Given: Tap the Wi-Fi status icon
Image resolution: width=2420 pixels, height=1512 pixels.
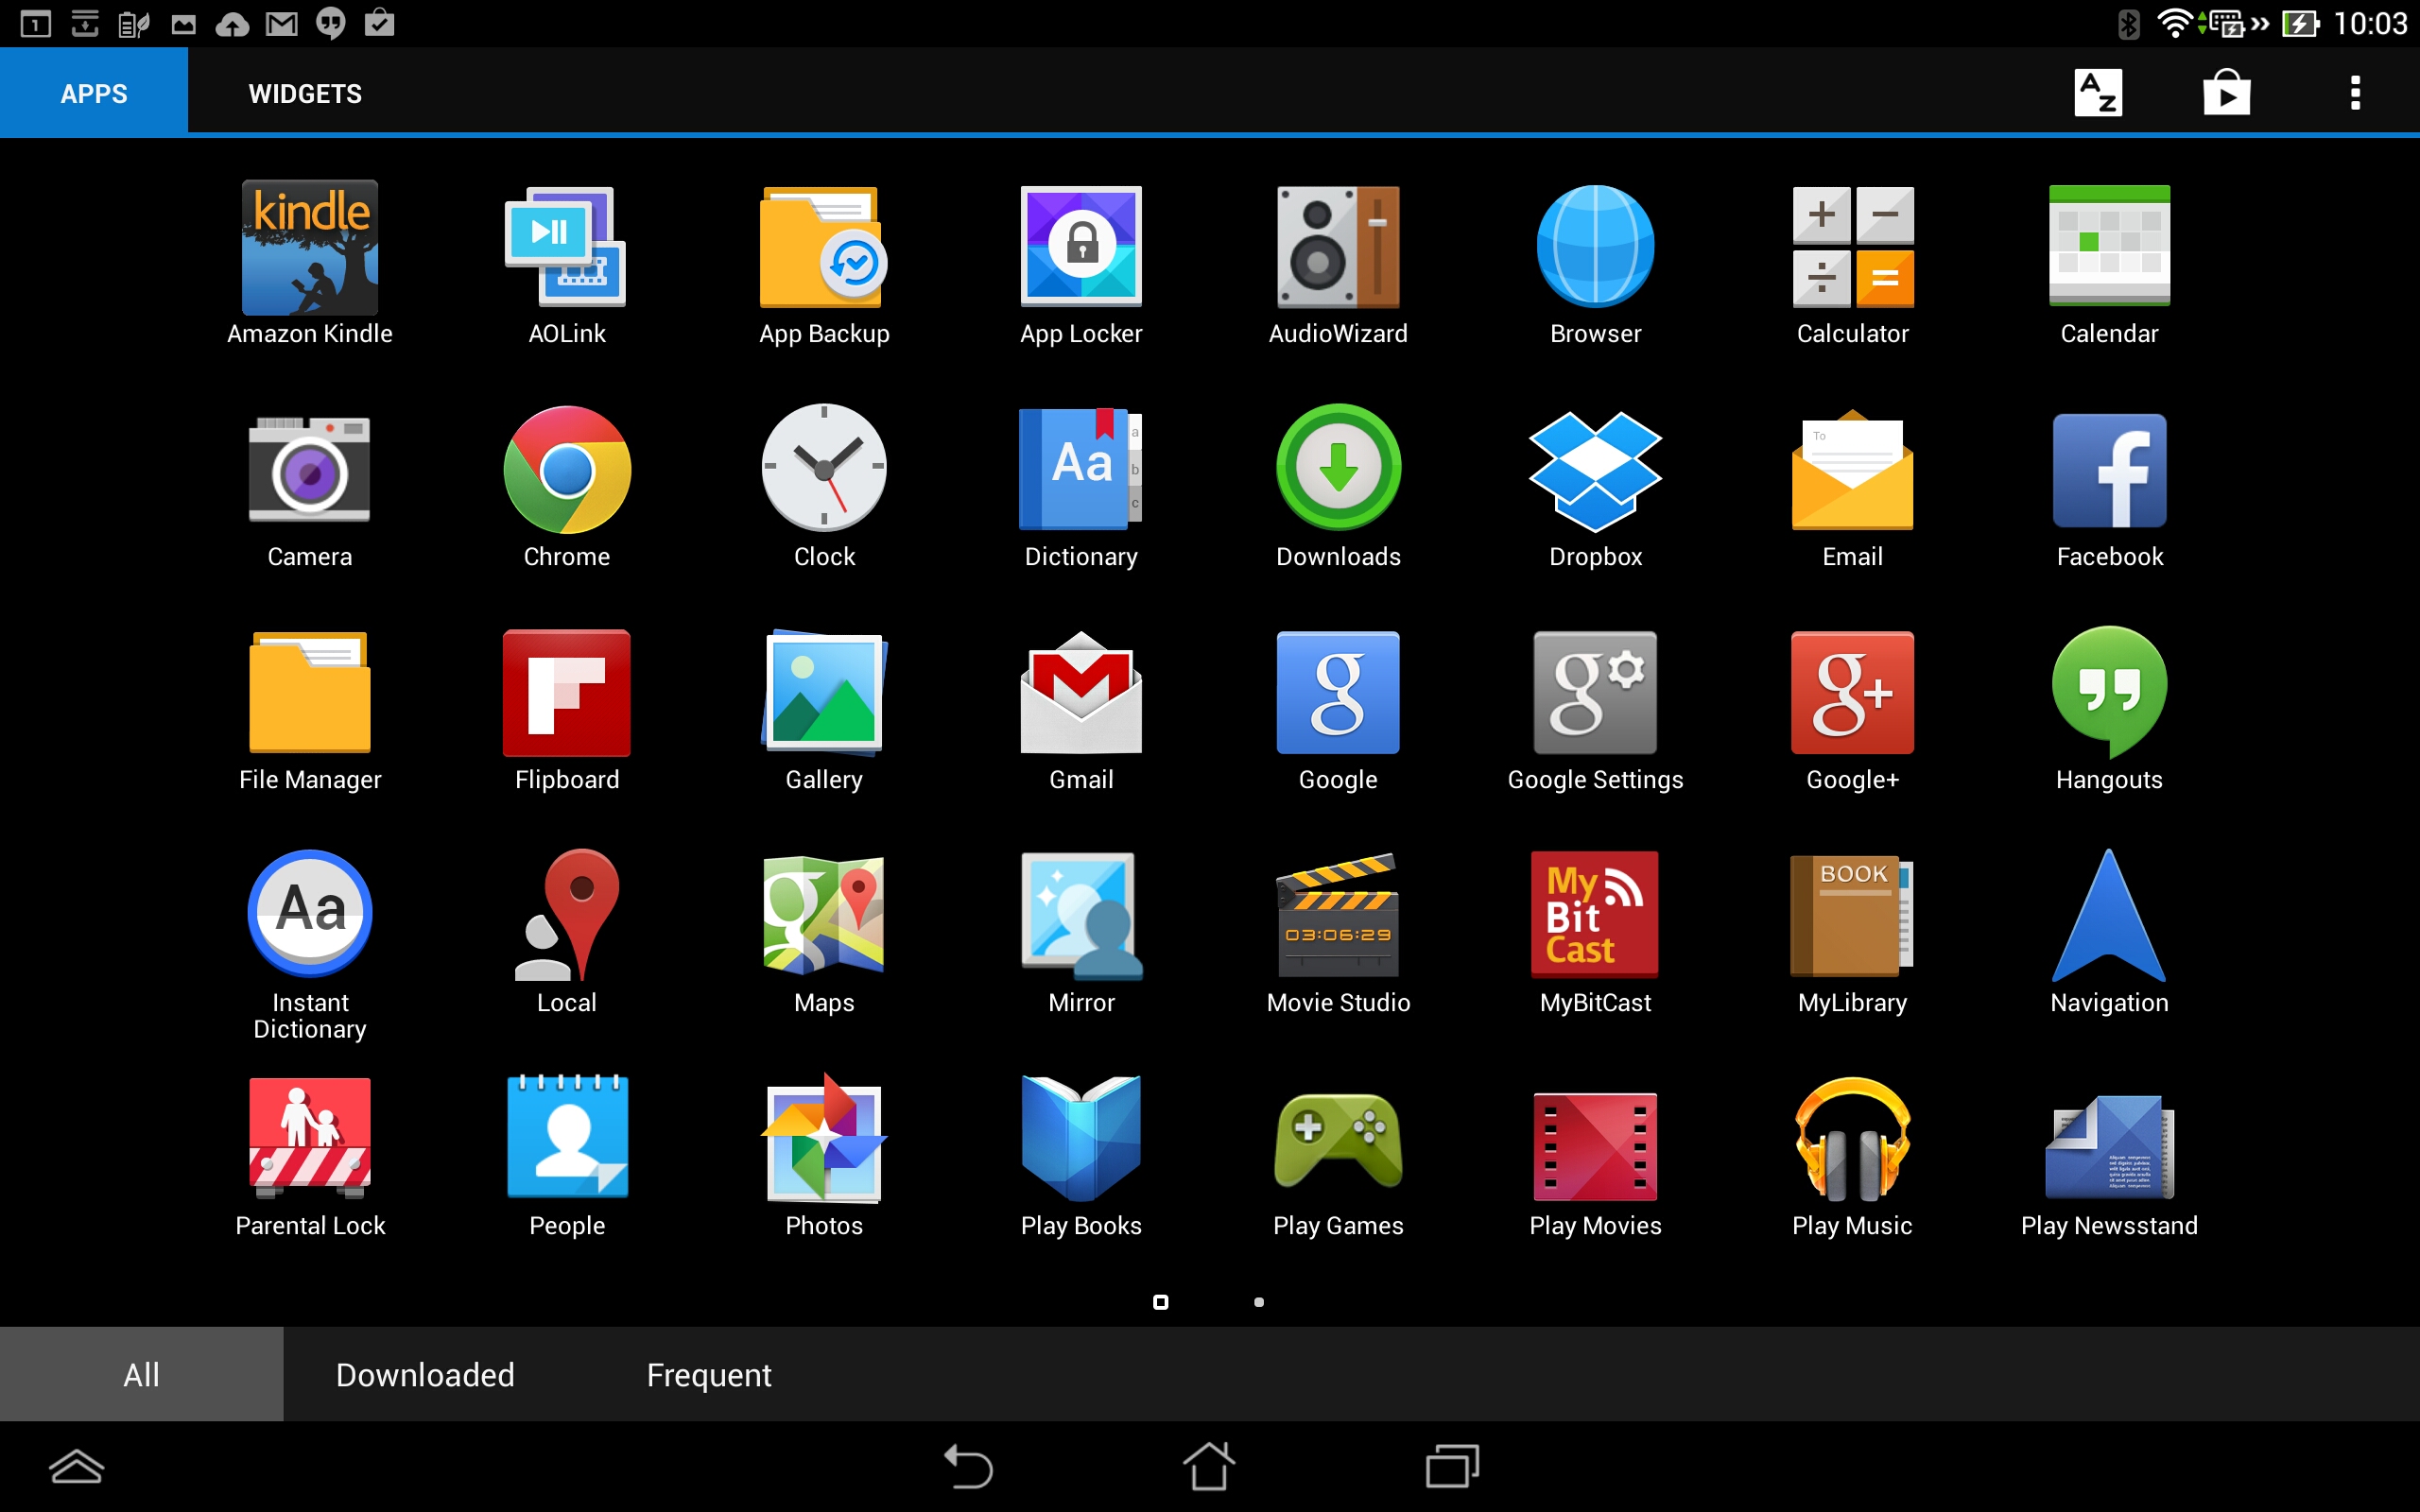Looking at the screenshot, I should (x=2173, y=23).
